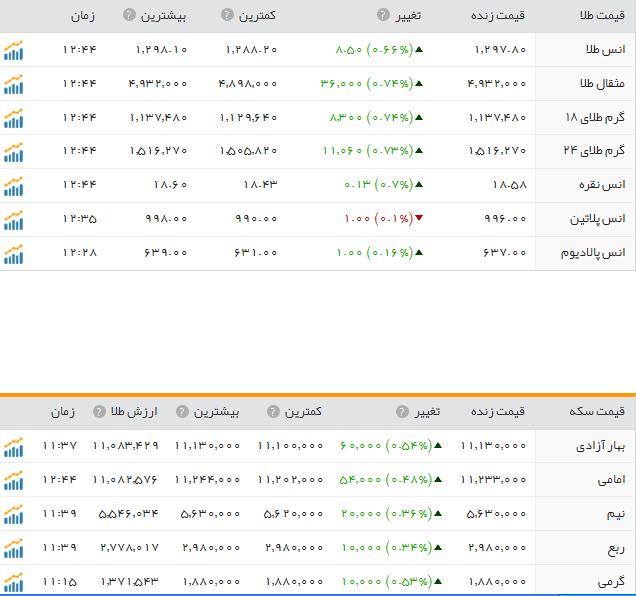Open ربع coin label
Image resolution: width=636 pixels, height=596 pixels.
(x=616, y=549)
